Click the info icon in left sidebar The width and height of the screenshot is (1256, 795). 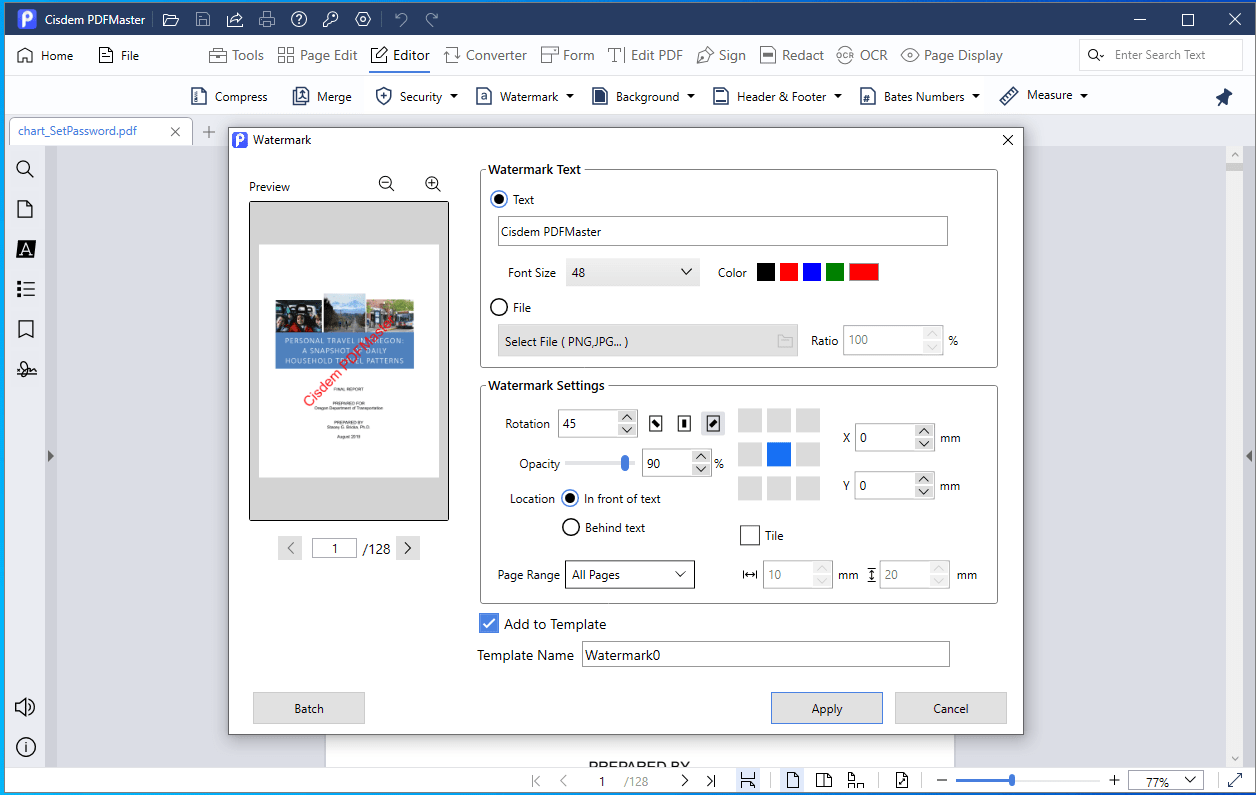click(26, 747)
